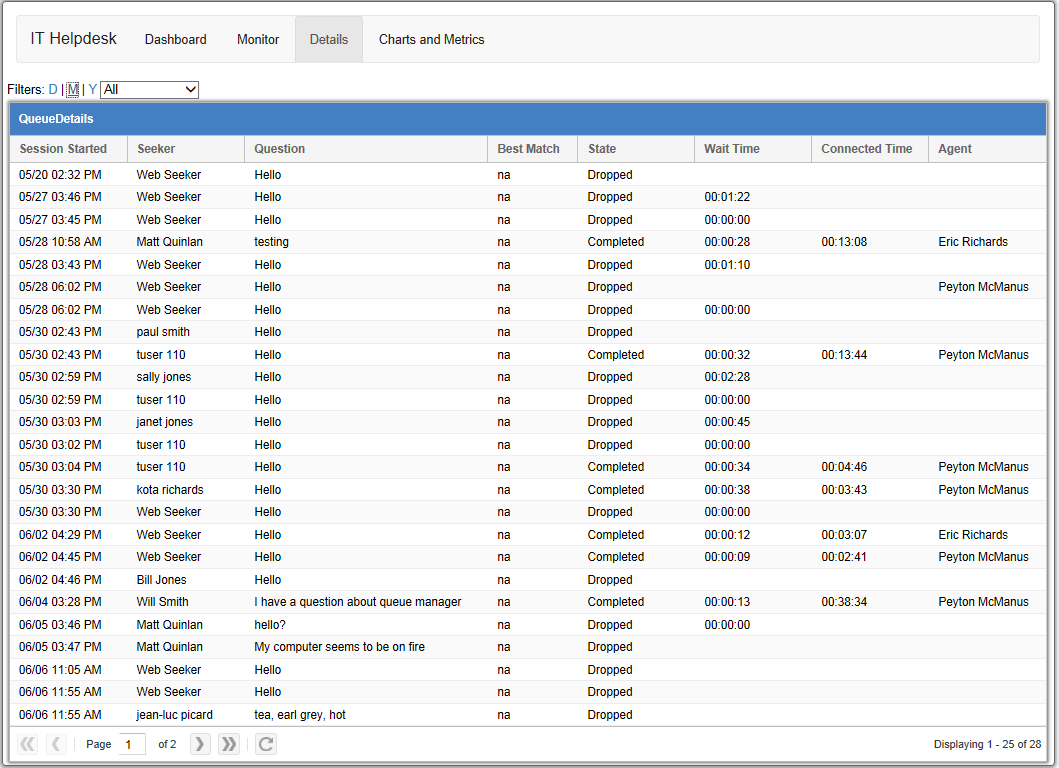The height and width of the screenshot is (768, 1059).
Task: Select seeker 'kota richards'
Action: click(170, 490)
